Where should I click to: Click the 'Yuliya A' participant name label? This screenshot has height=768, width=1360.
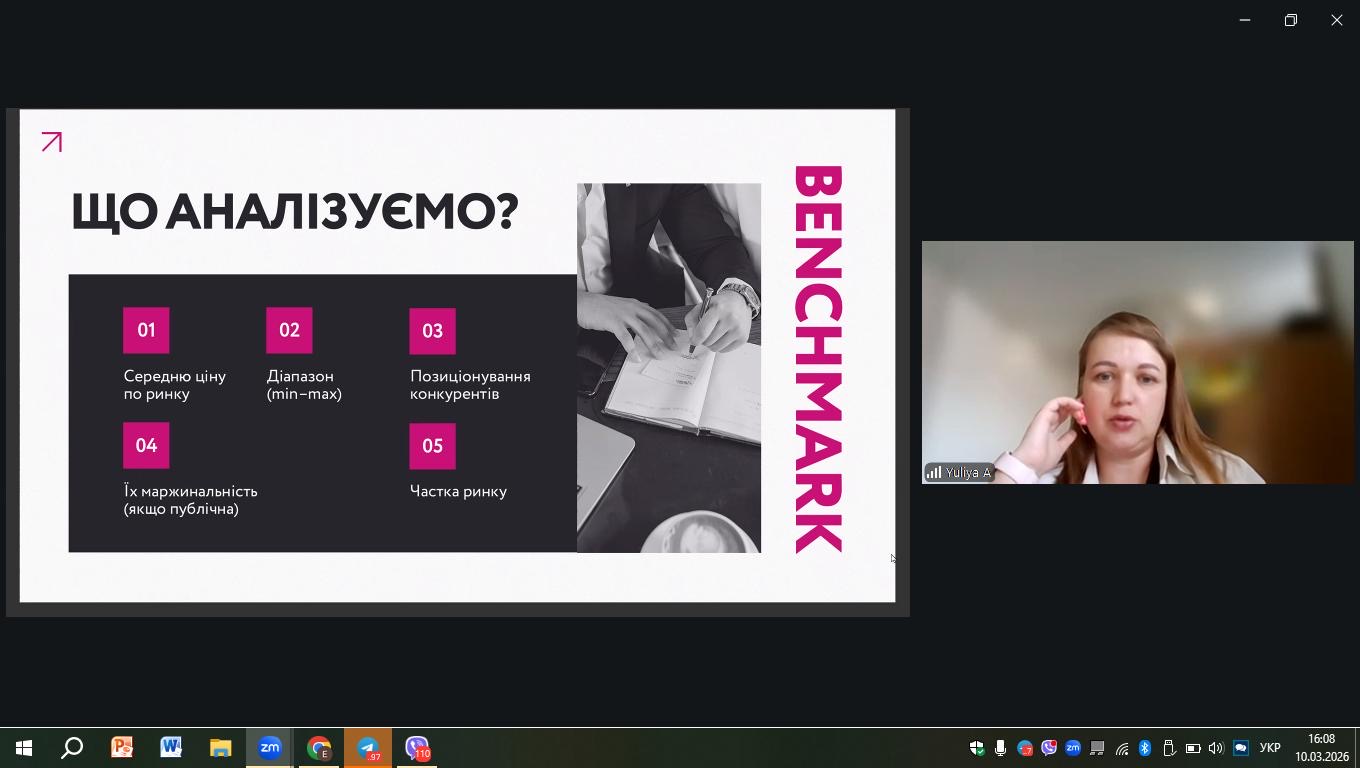click(x=968, y=472)
